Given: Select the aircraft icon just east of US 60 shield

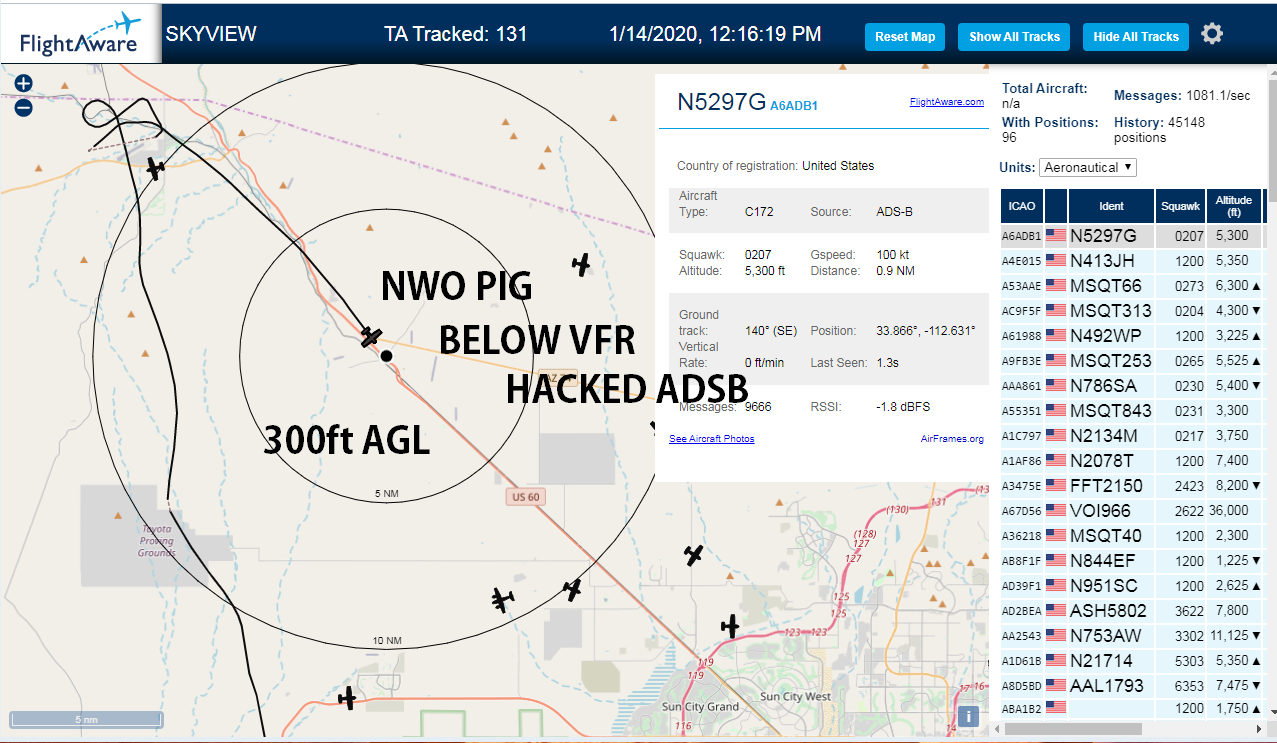Looking at the screenshot, I should click(694, 555).
